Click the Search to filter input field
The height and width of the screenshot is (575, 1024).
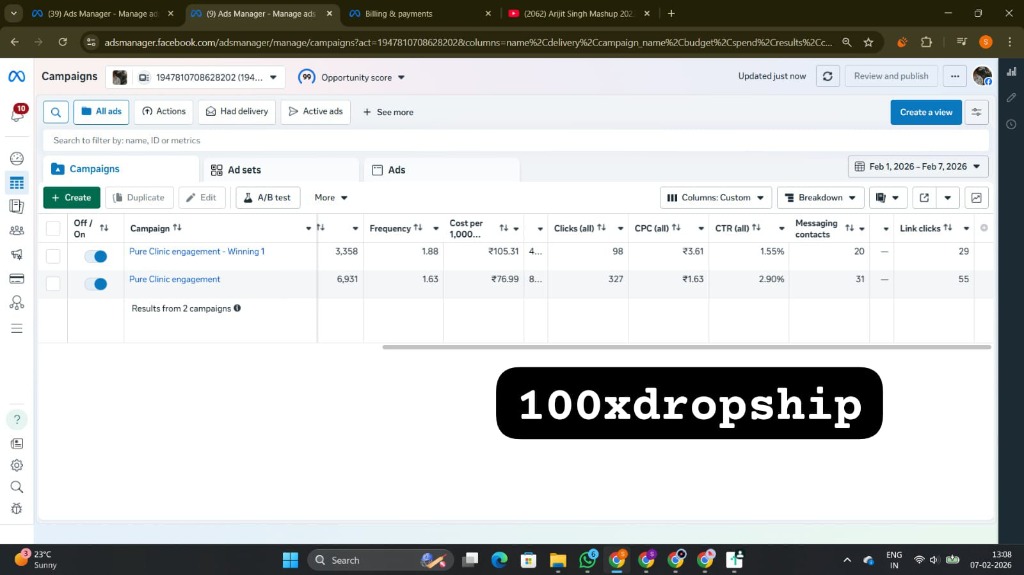(x=516, y=140)
